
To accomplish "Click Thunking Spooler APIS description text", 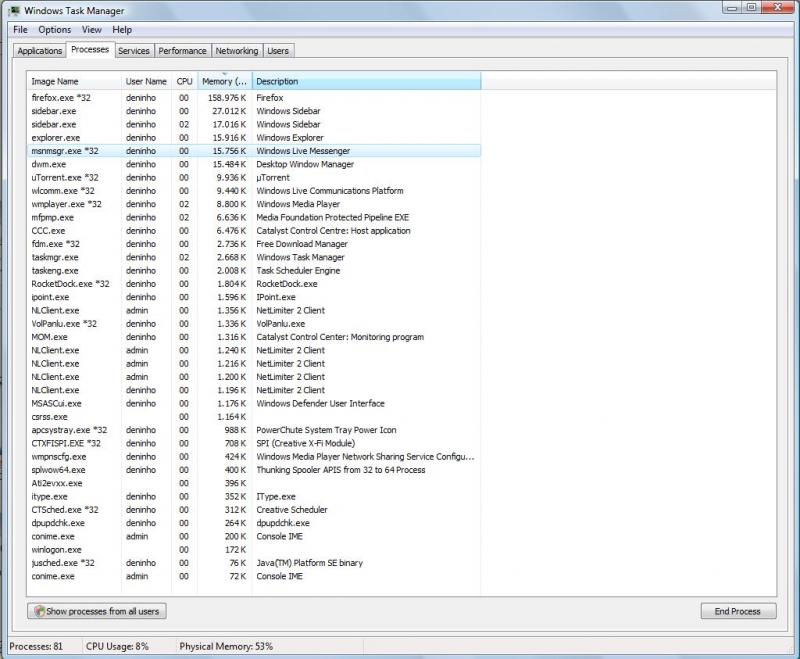I will tap(340, 470).
